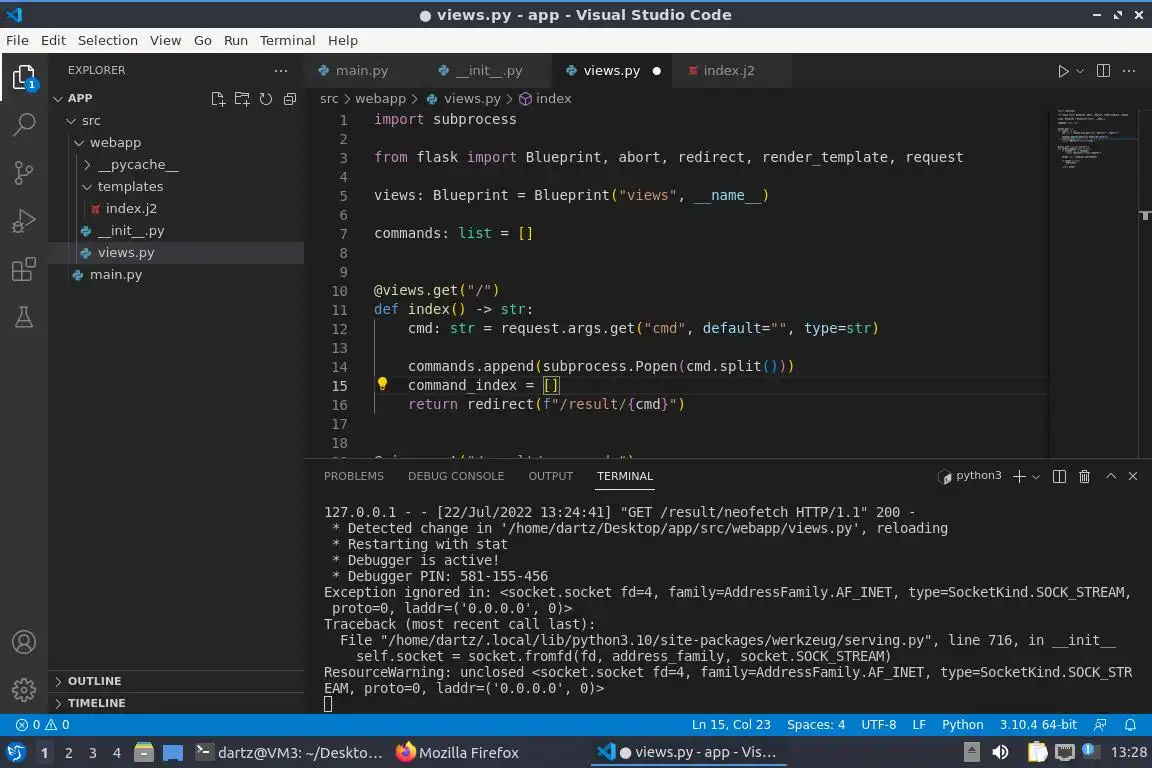Select interpreter 3.10.4 64-bit
Screen dimensions: 1152x768
pos(1037,725)
